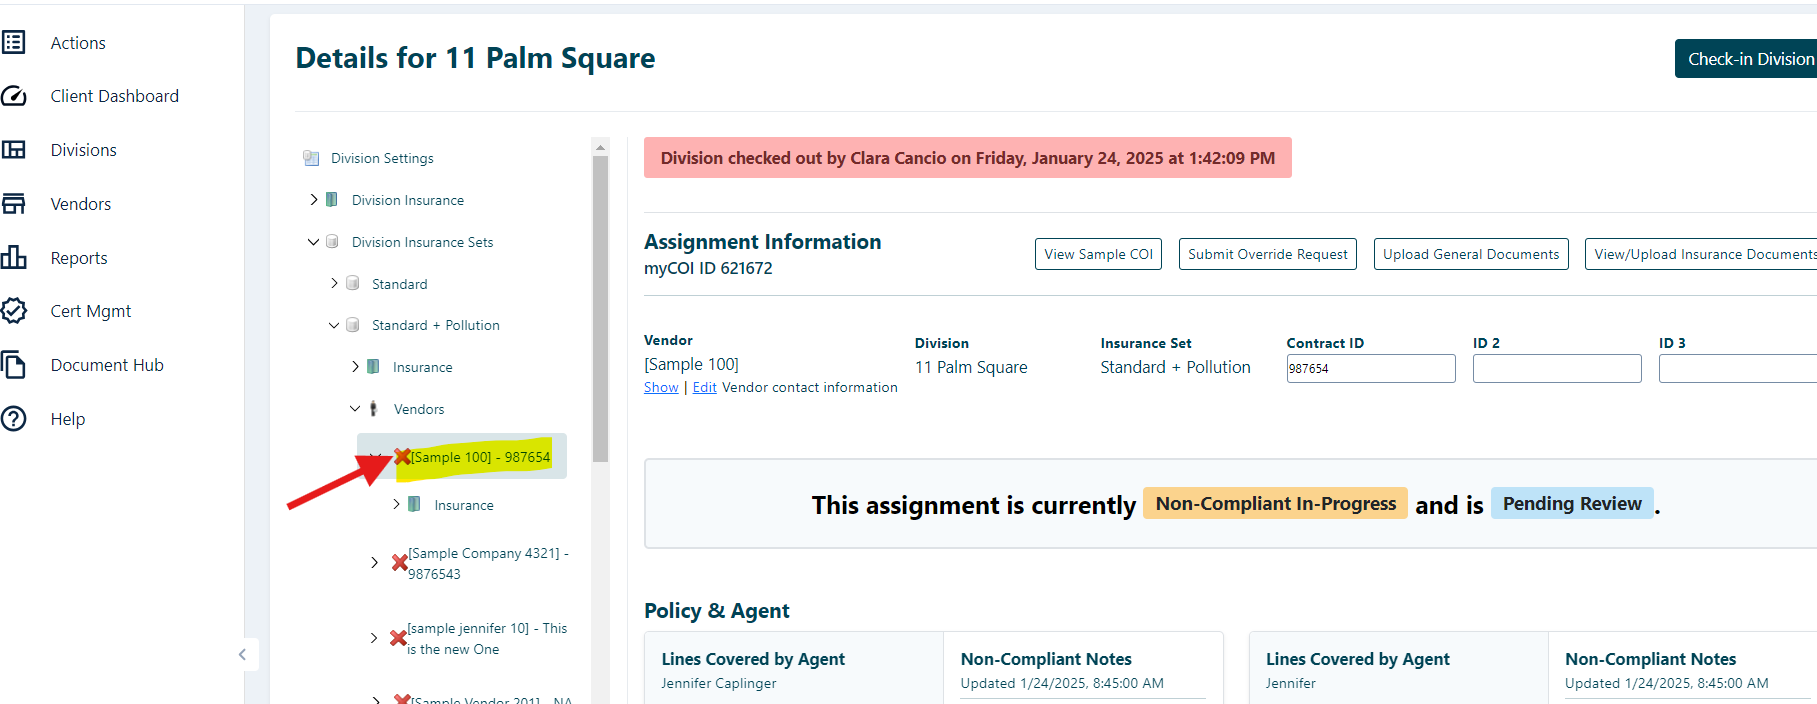Click the Vendors storefront icon
The height and width of the screenshot is (704, 1817).
tap(14, 204)
